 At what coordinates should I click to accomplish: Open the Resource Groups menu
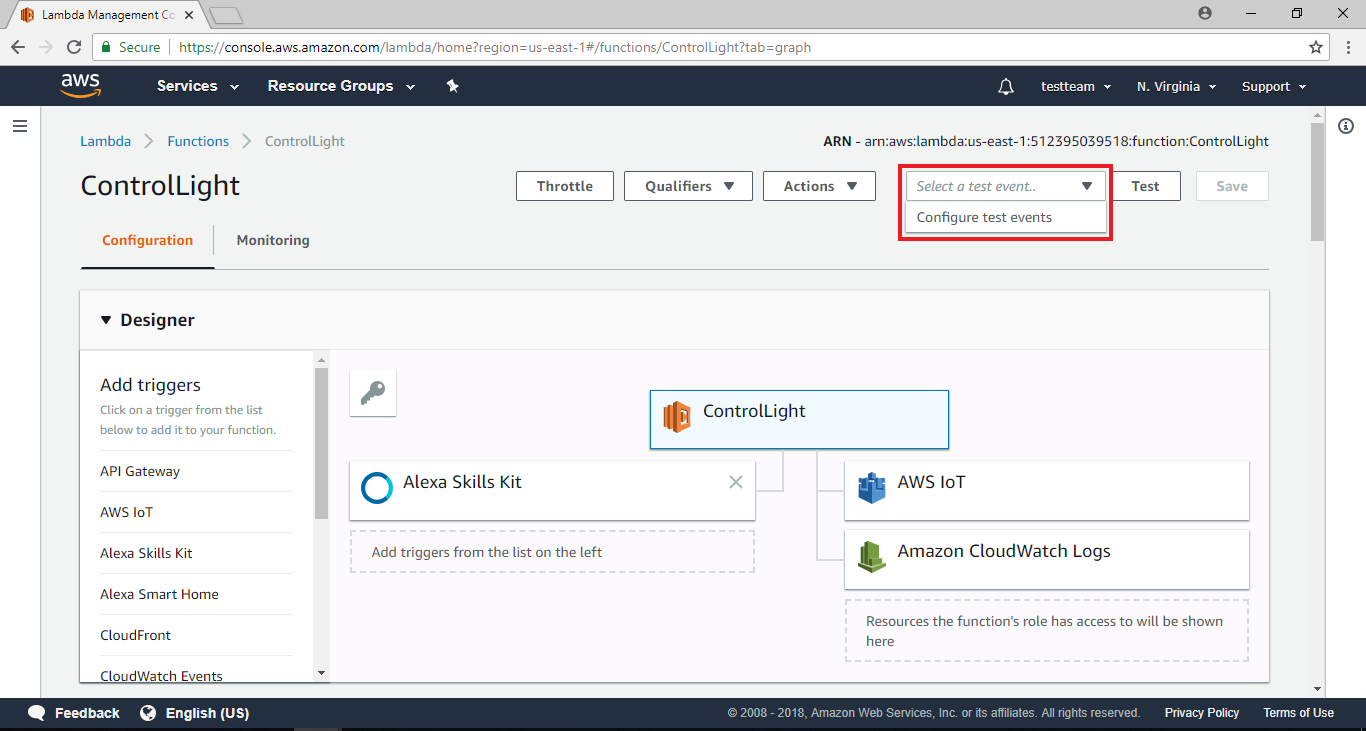click(x=341, y=86)
